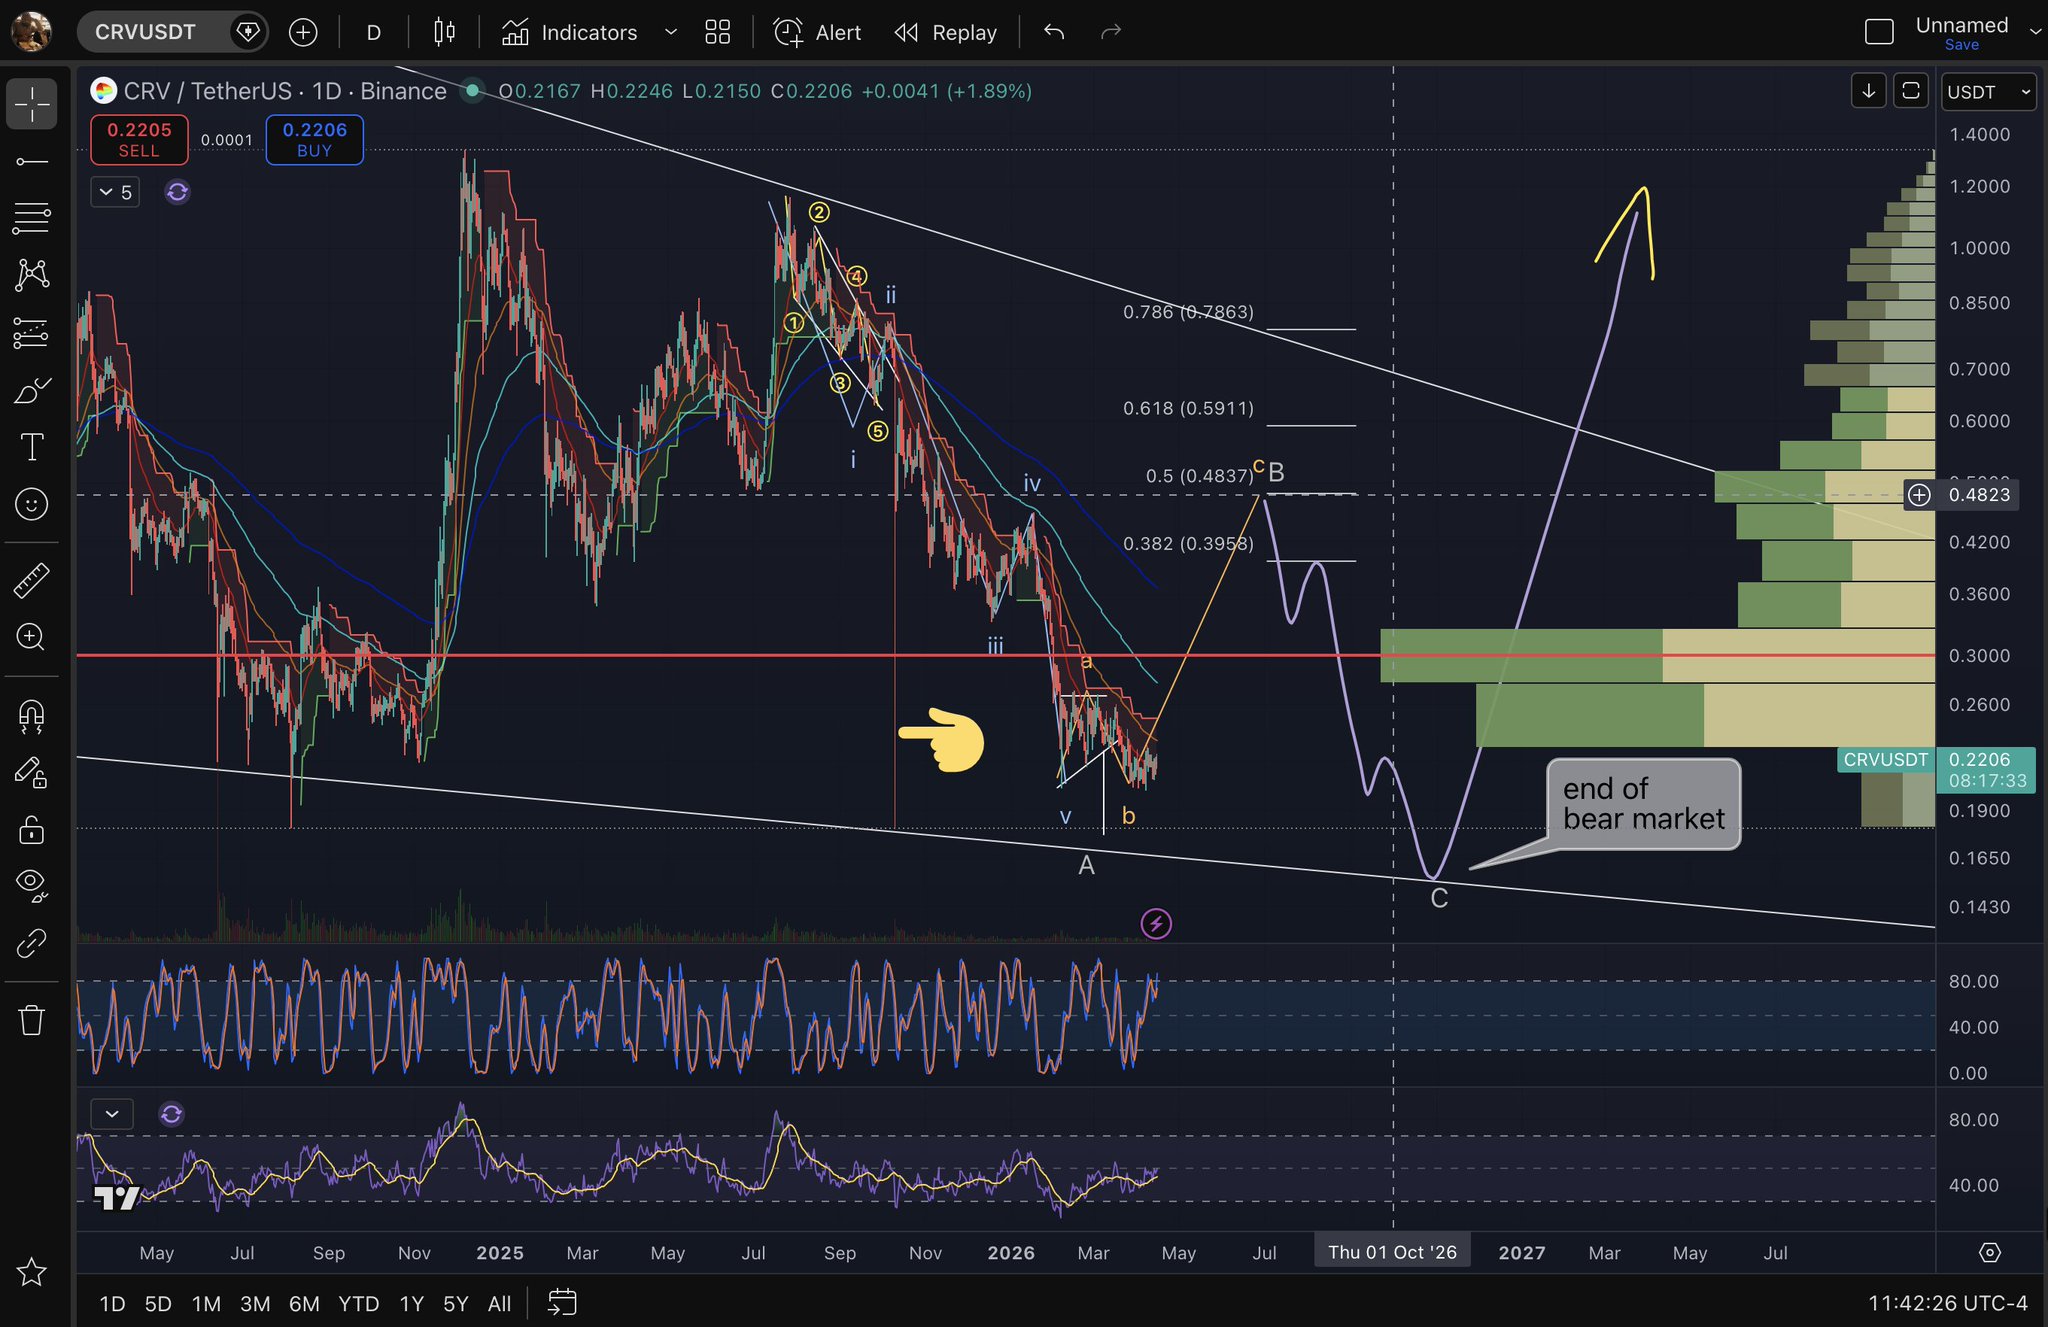Select the Trend Line drawing tool
The width and height of the screenshot is (2048, 1327).
click(31, 162)
